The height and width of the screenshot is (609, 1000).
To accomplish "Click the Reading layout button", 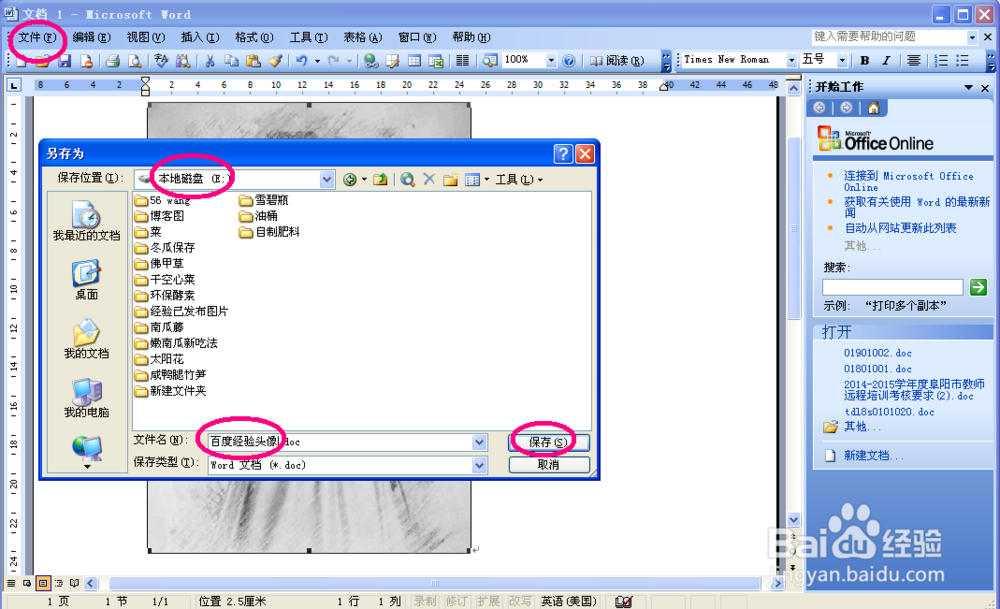I will pyautogui.click(x=617, y=61).
